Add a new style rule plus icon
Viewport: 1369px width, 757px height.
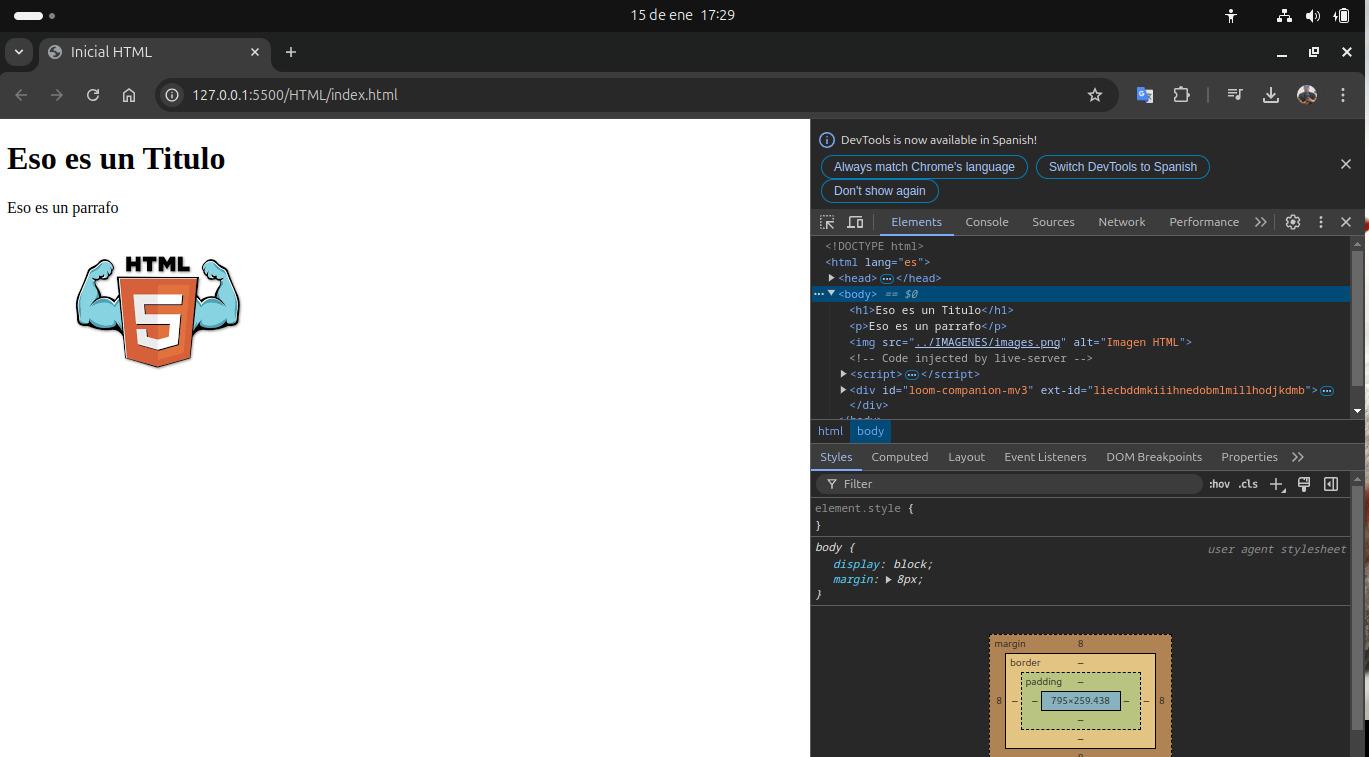click(1277, 484)
